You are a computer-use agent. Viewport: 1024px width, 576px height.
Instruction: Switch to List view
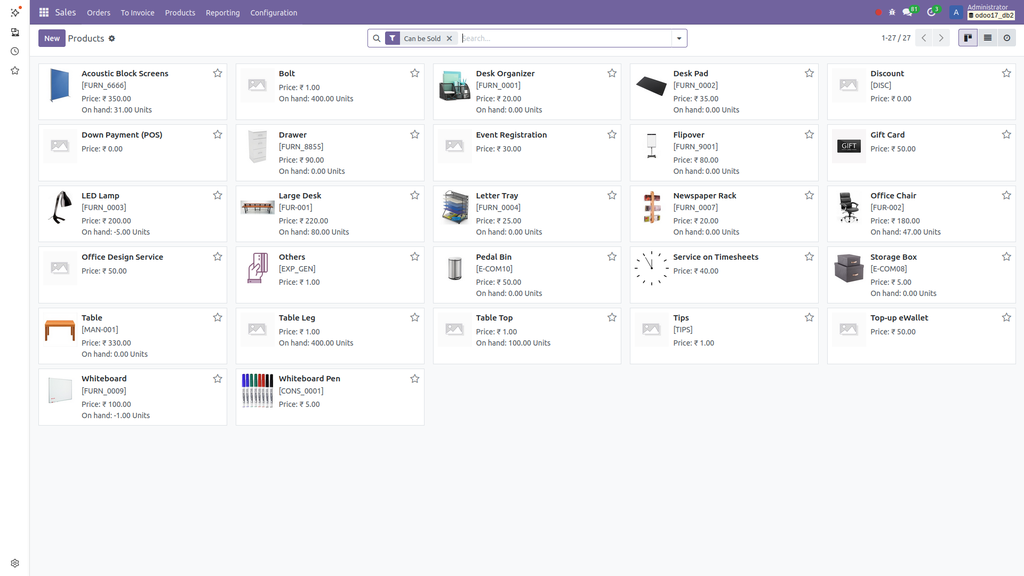[987, 38]
